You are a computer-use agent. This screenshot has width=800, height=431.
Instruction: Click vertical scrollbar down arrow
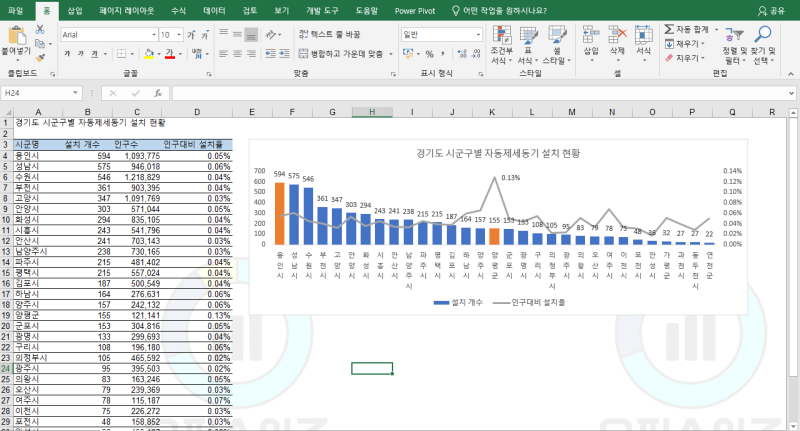tap(793, 425)
